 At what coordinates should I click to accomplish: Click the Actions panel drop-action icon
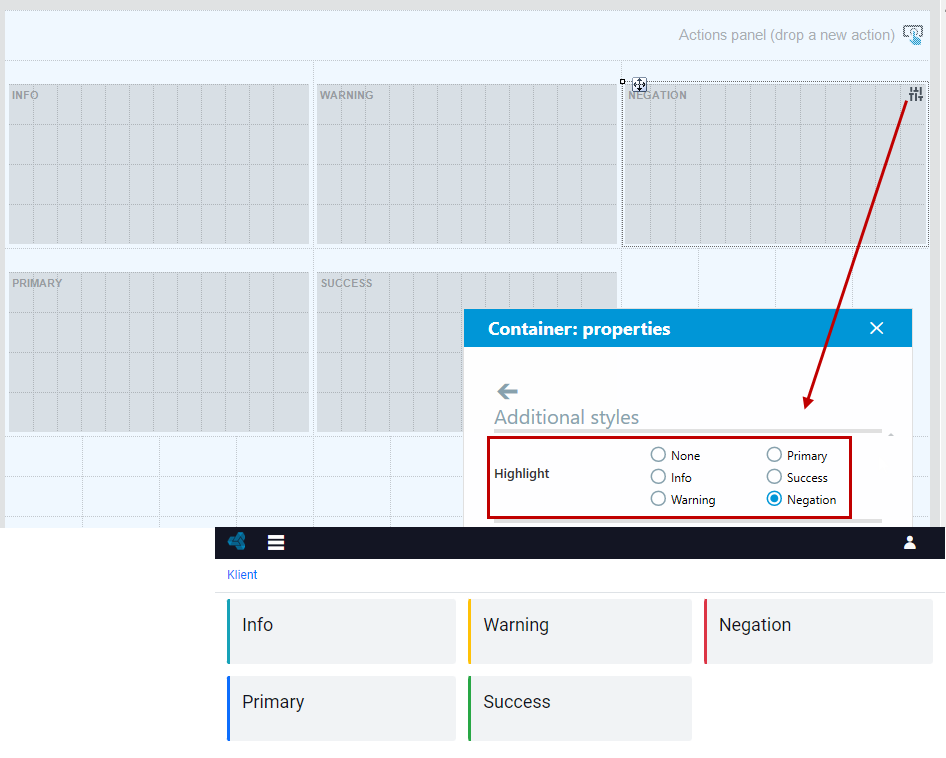pyautogui.click(x=913, y=34)
